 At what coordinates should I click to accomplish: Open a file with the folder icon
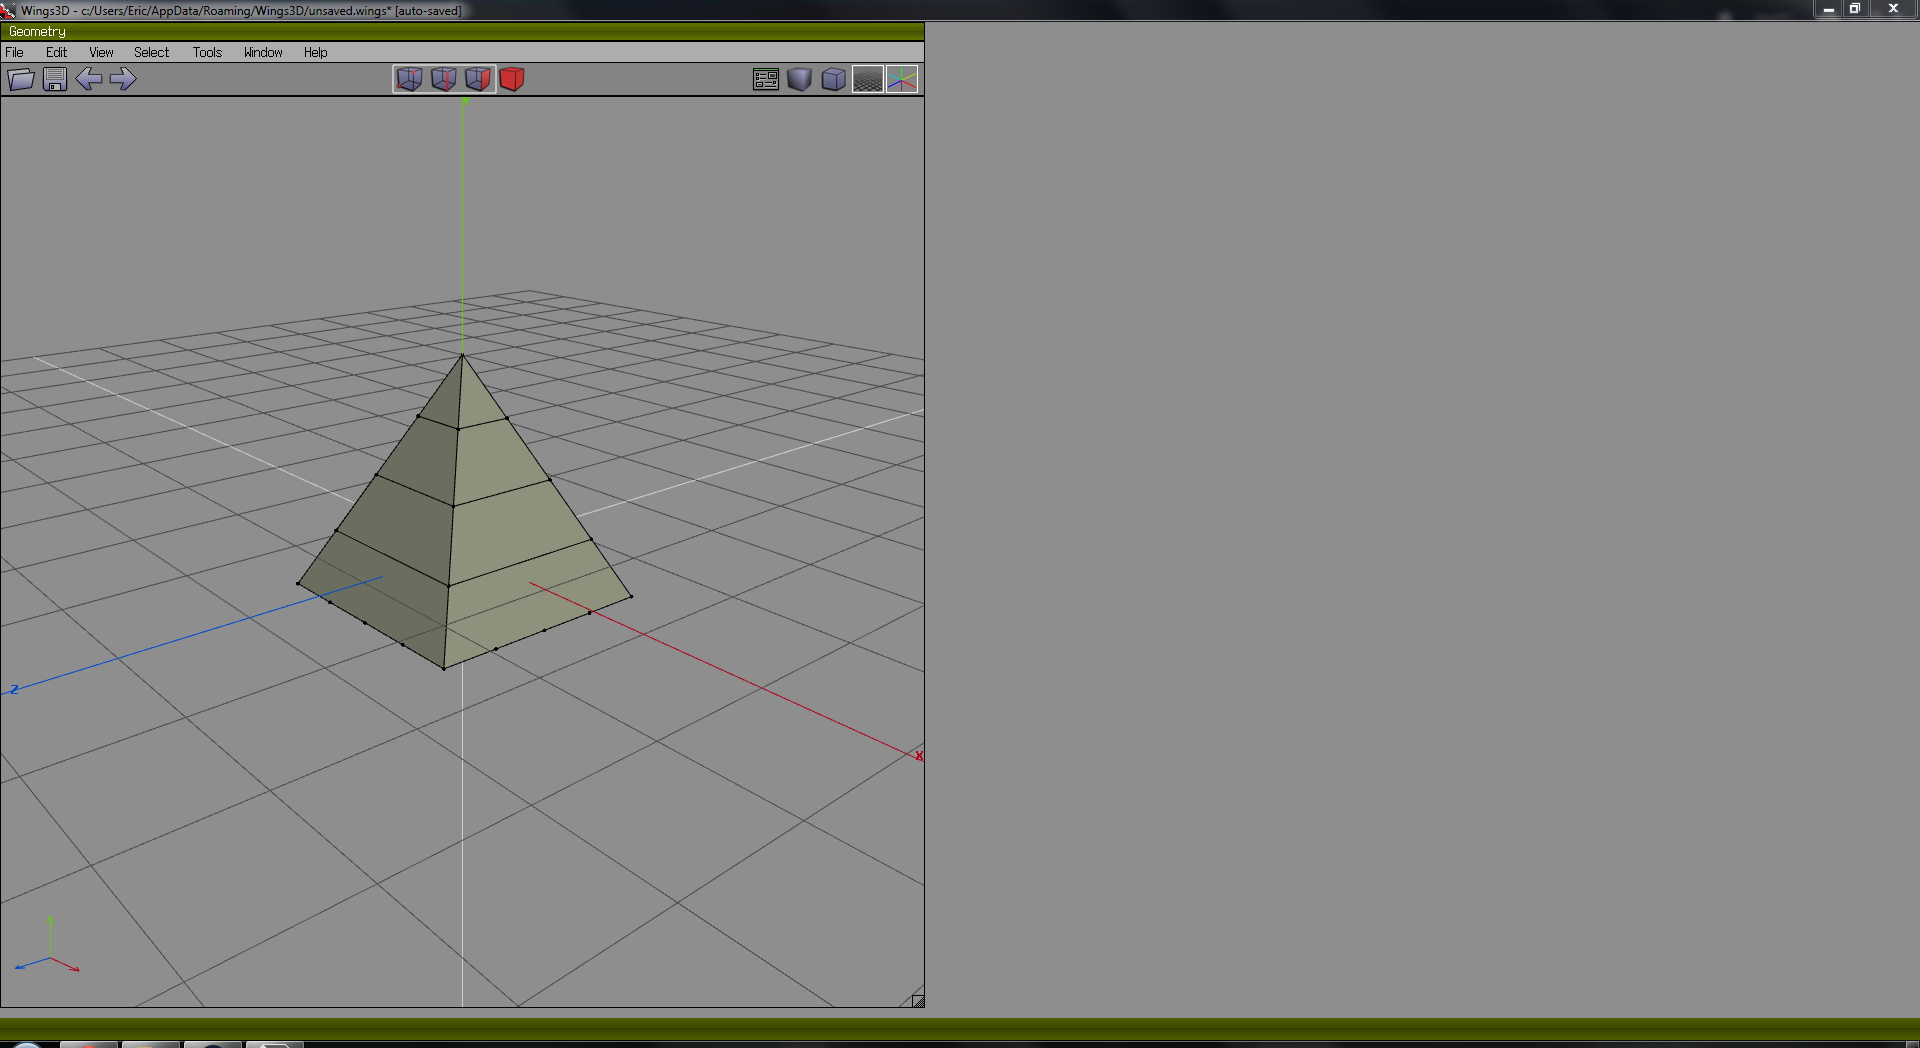pos(21,79)
